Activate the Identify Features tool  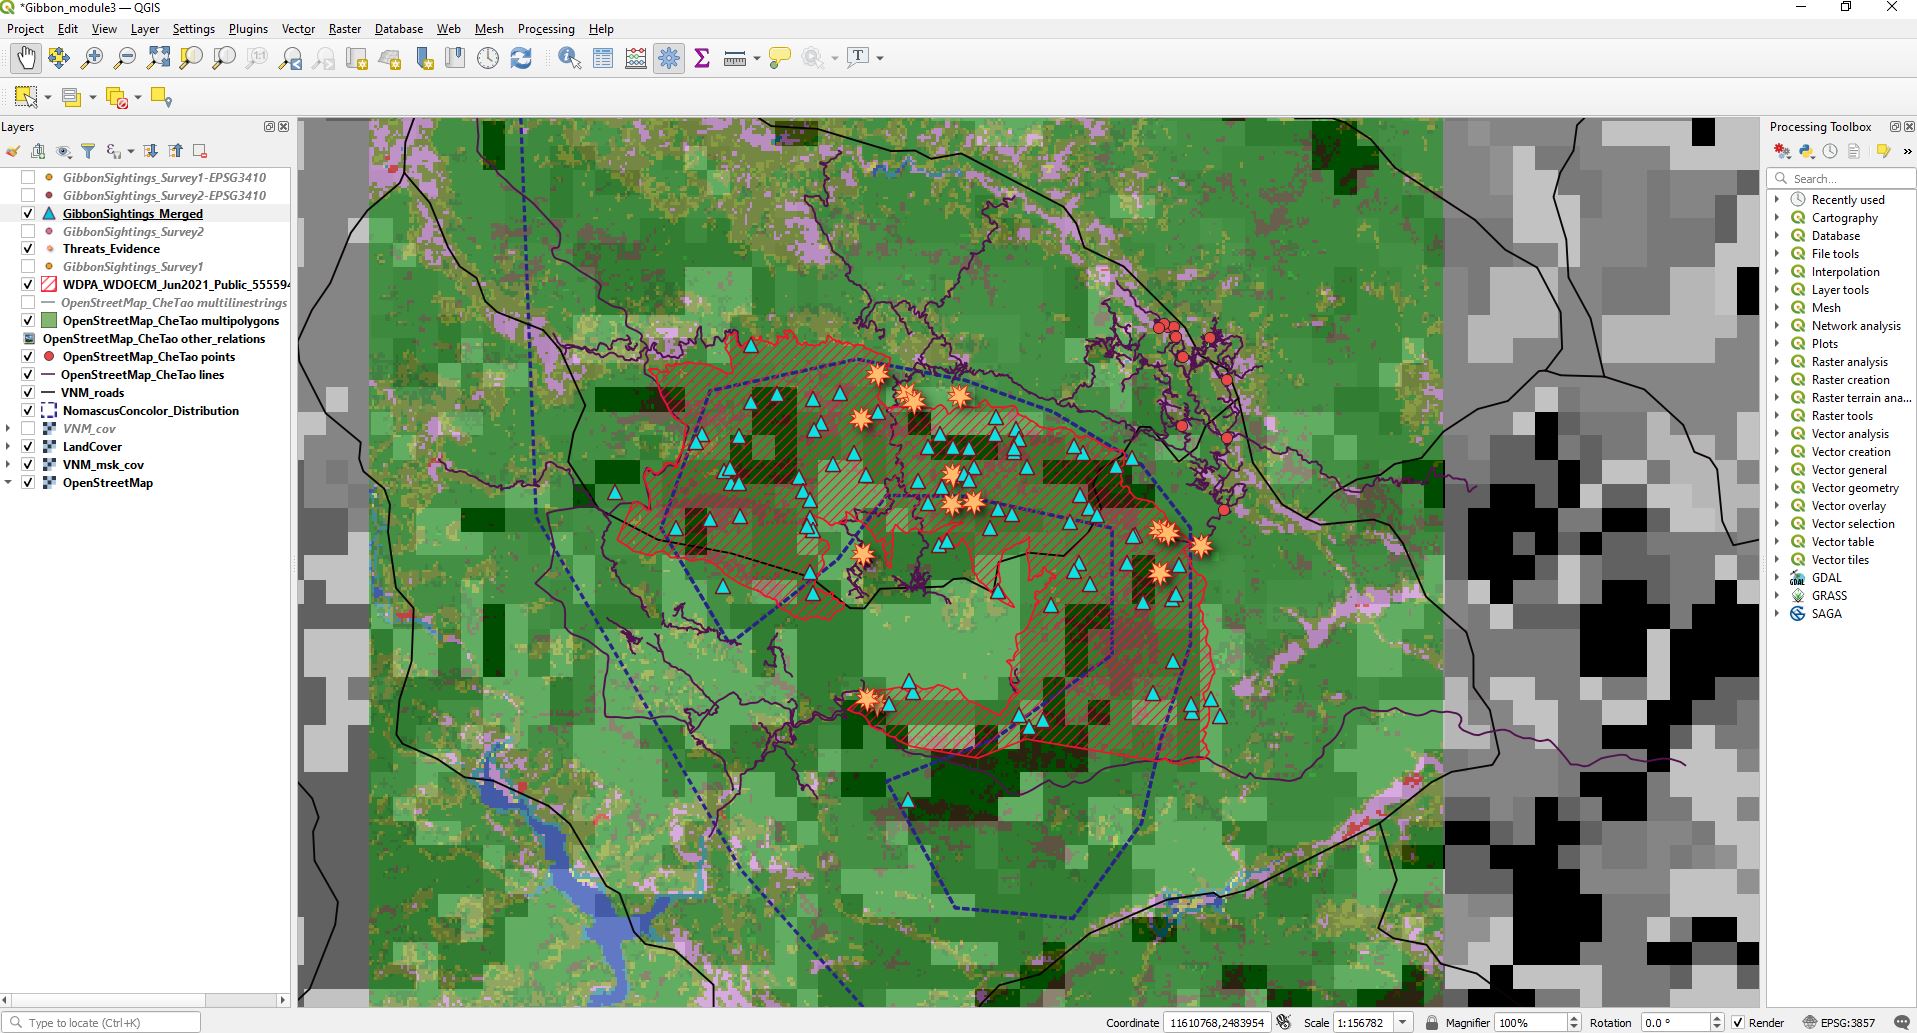pos(569,58)
